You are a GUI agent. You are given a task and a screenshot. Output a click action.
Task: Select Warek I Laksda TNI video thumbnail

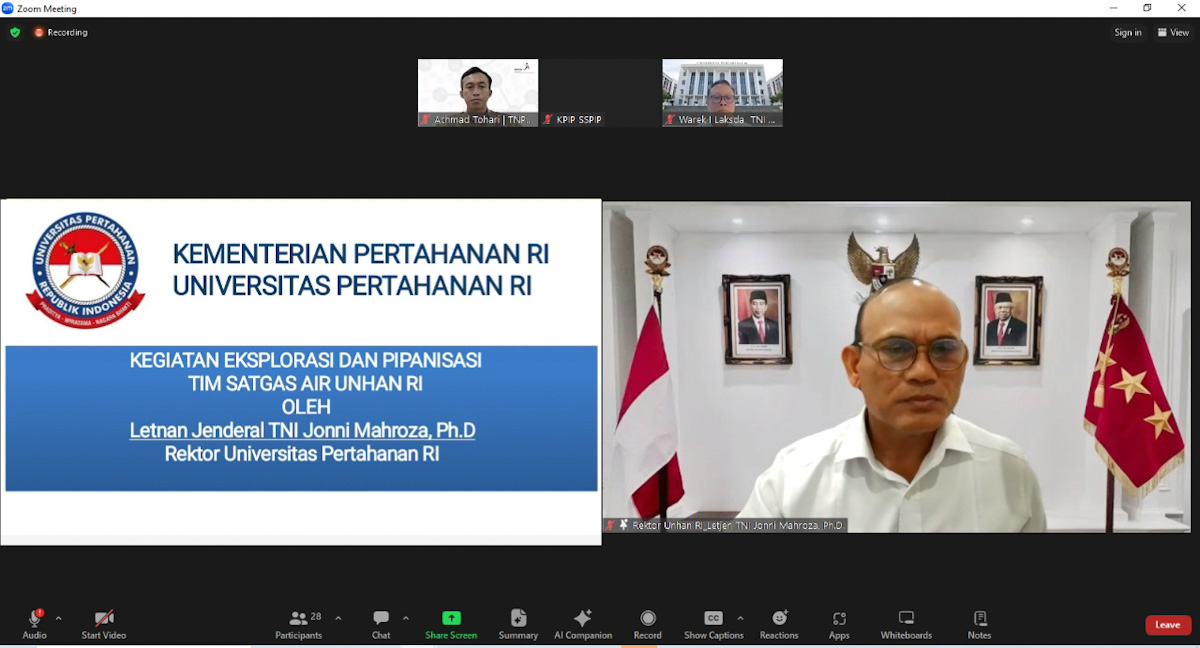[x=722, y=92]
